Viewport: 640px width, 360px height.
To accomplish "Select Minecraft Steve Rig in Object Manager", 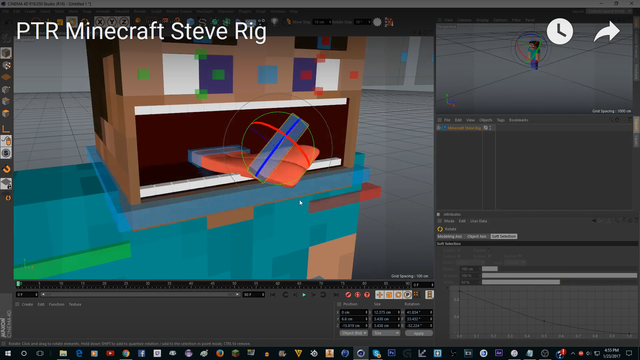I will click(x=464, y=128).
